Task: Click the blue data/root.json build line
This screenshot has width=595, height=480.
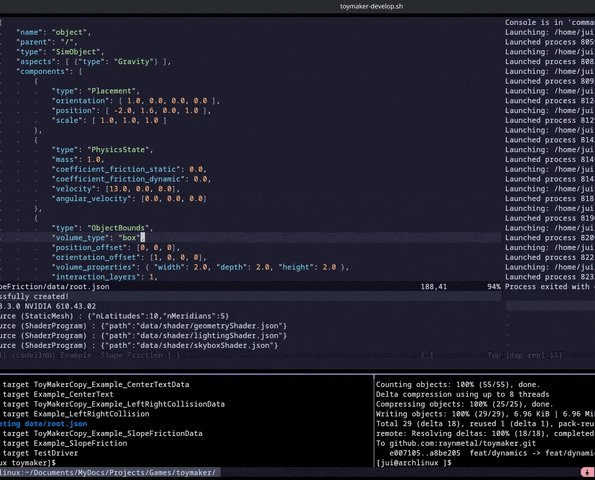Action: click(43, 424)
